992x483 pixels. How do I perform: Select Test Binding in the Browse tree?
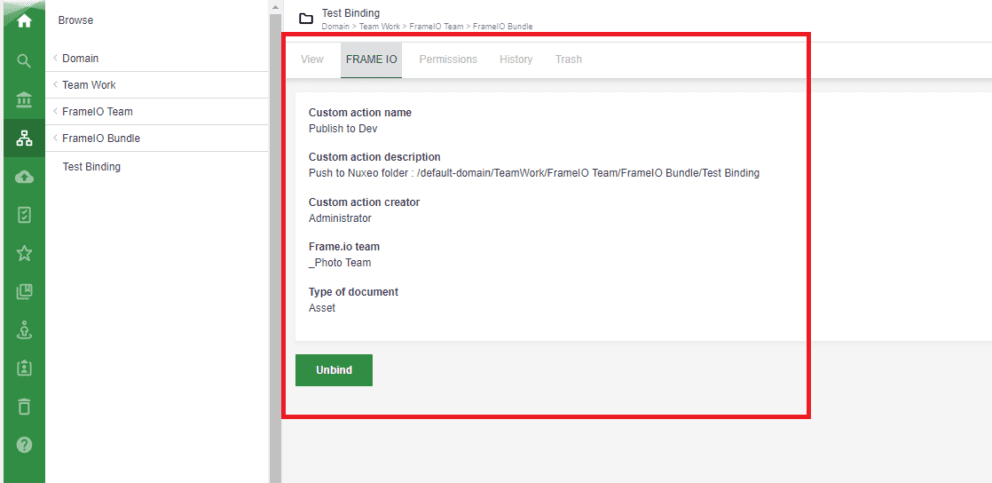coord(92,167)
